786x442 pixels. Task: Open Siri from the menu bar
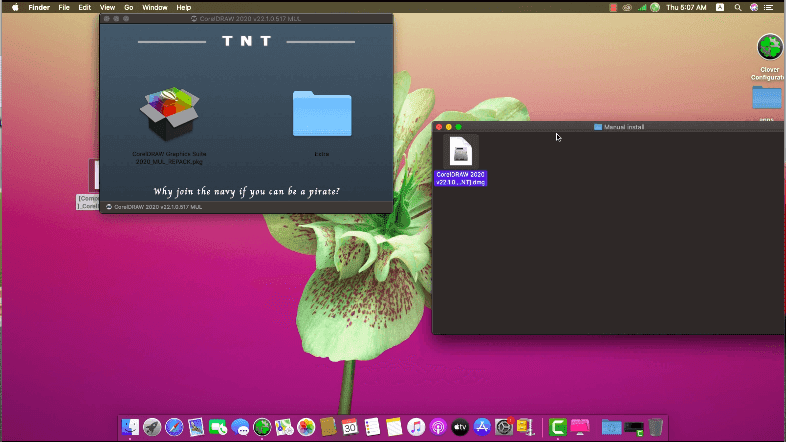point(753,8)
